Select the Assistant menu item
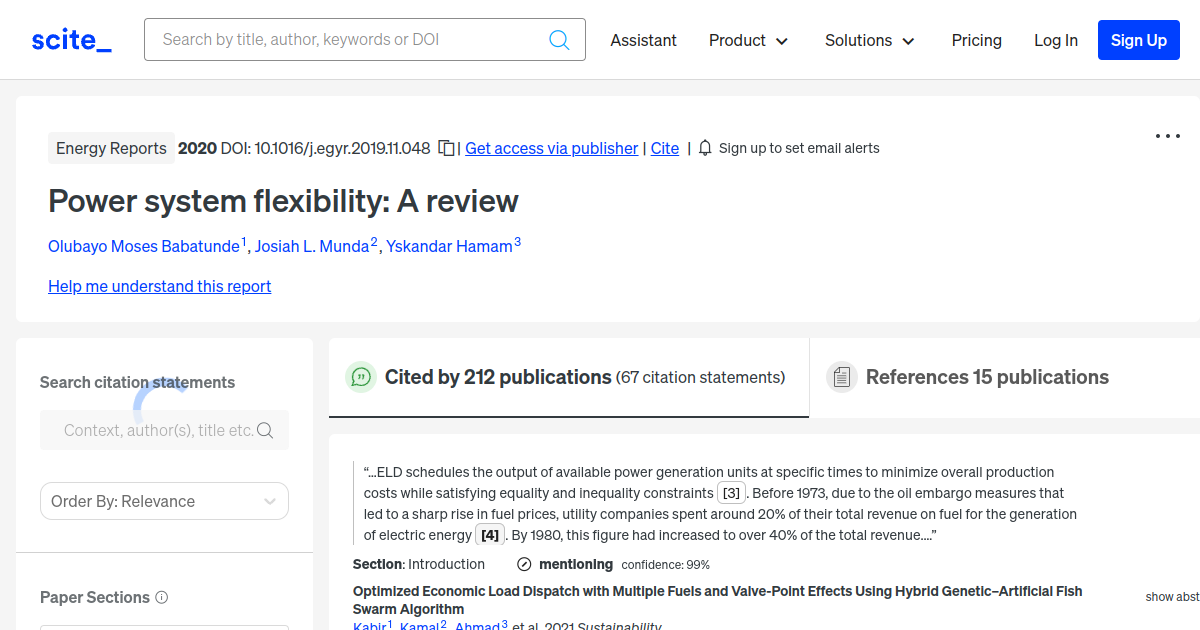1200x630 pixels. (643, 40)
